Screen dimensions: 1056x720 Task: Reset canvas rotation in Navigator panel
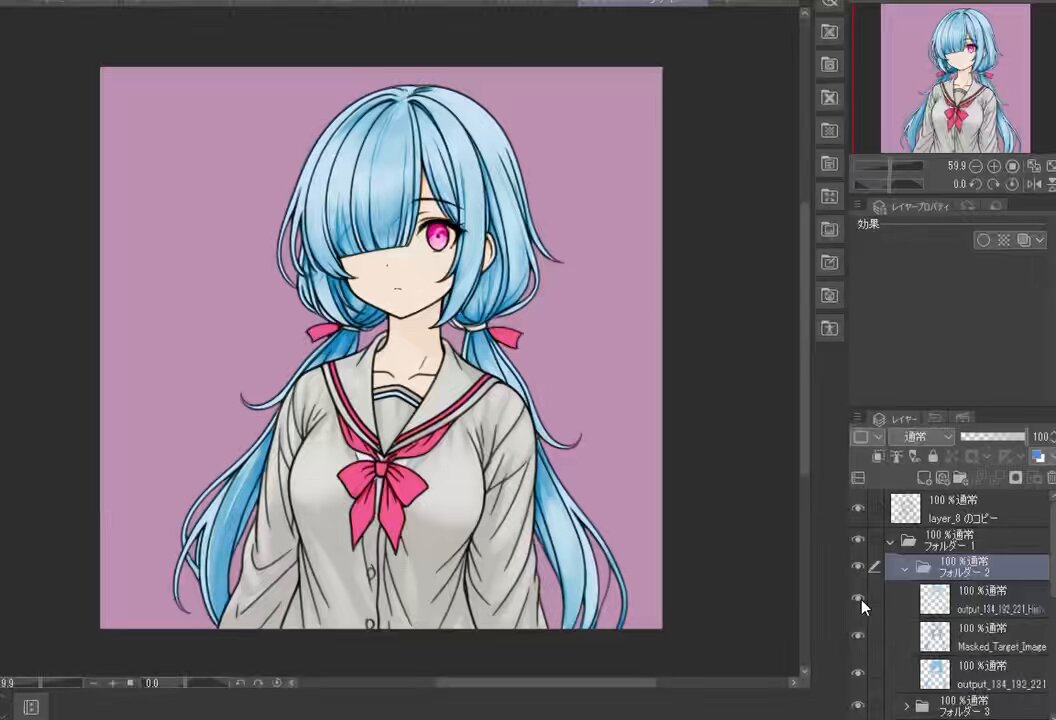click(1012, 184)
